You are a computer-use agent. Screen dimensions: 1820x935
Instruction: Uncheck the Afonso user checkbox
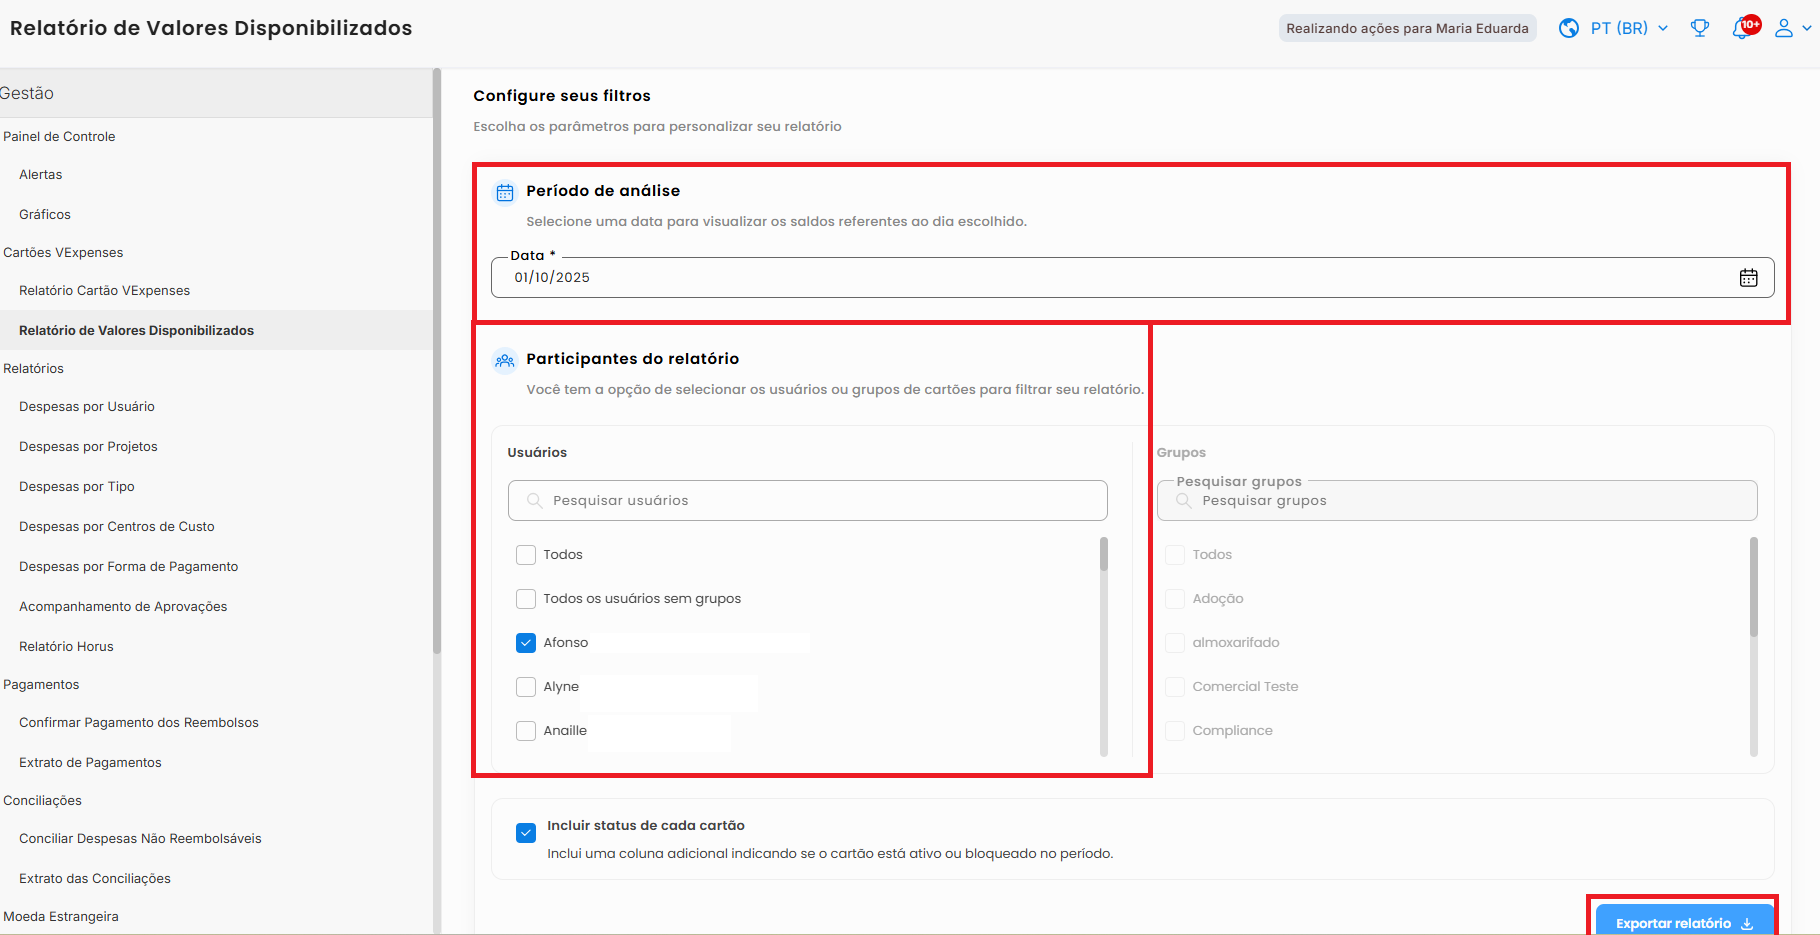[x=526, y=643]
